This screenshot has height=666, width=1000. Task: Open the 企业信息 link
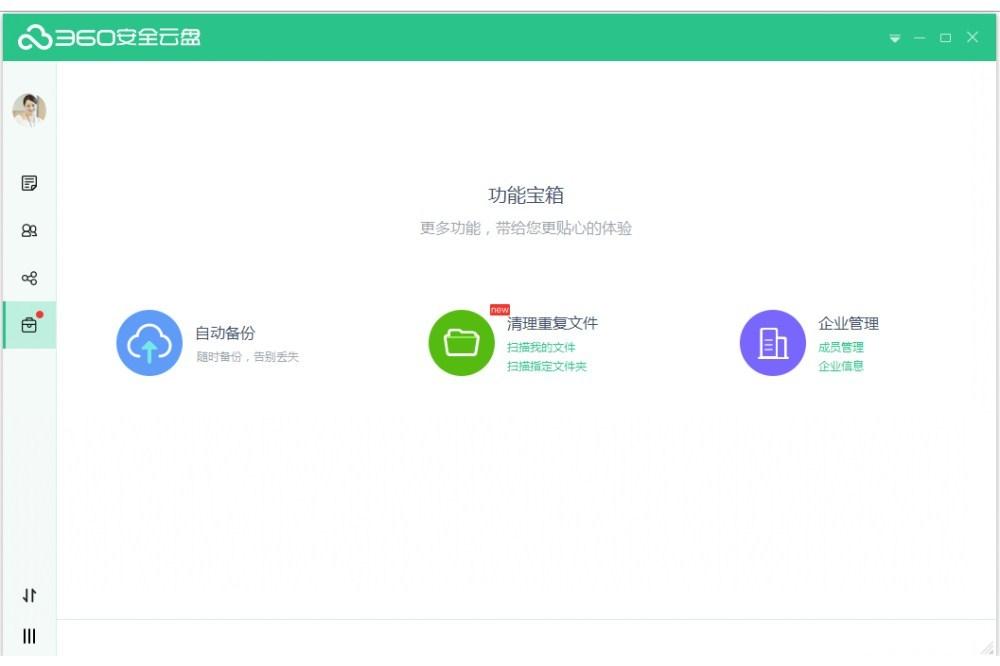pos(841,366)
